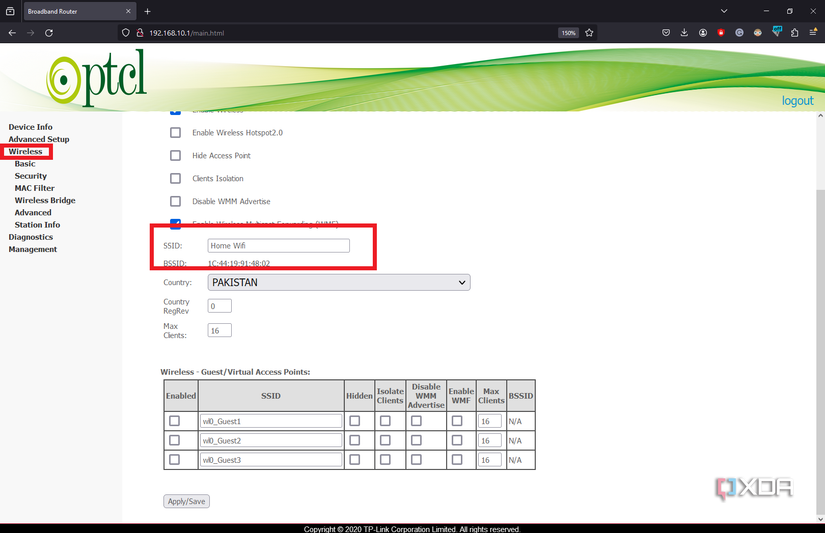Toggle Isolate Clients for wl0_Guest2
Screen dimensions: 825x533
[385, 440]
